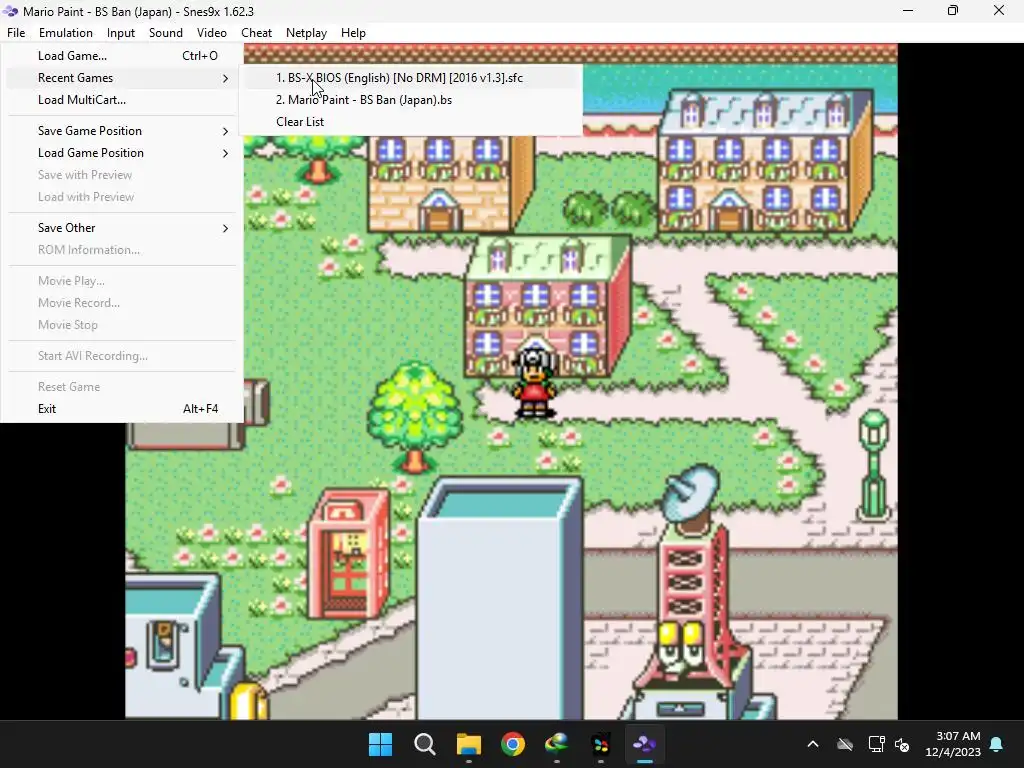
Task: Maximize or restore the Snes9x window
Action: [953, 11]
